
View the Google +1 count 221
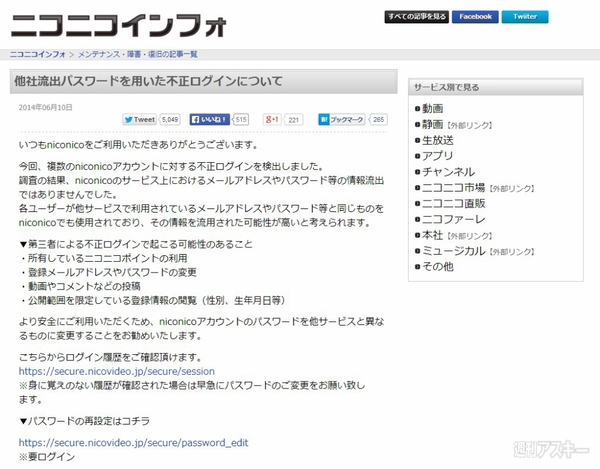click(x=293, y=120)
